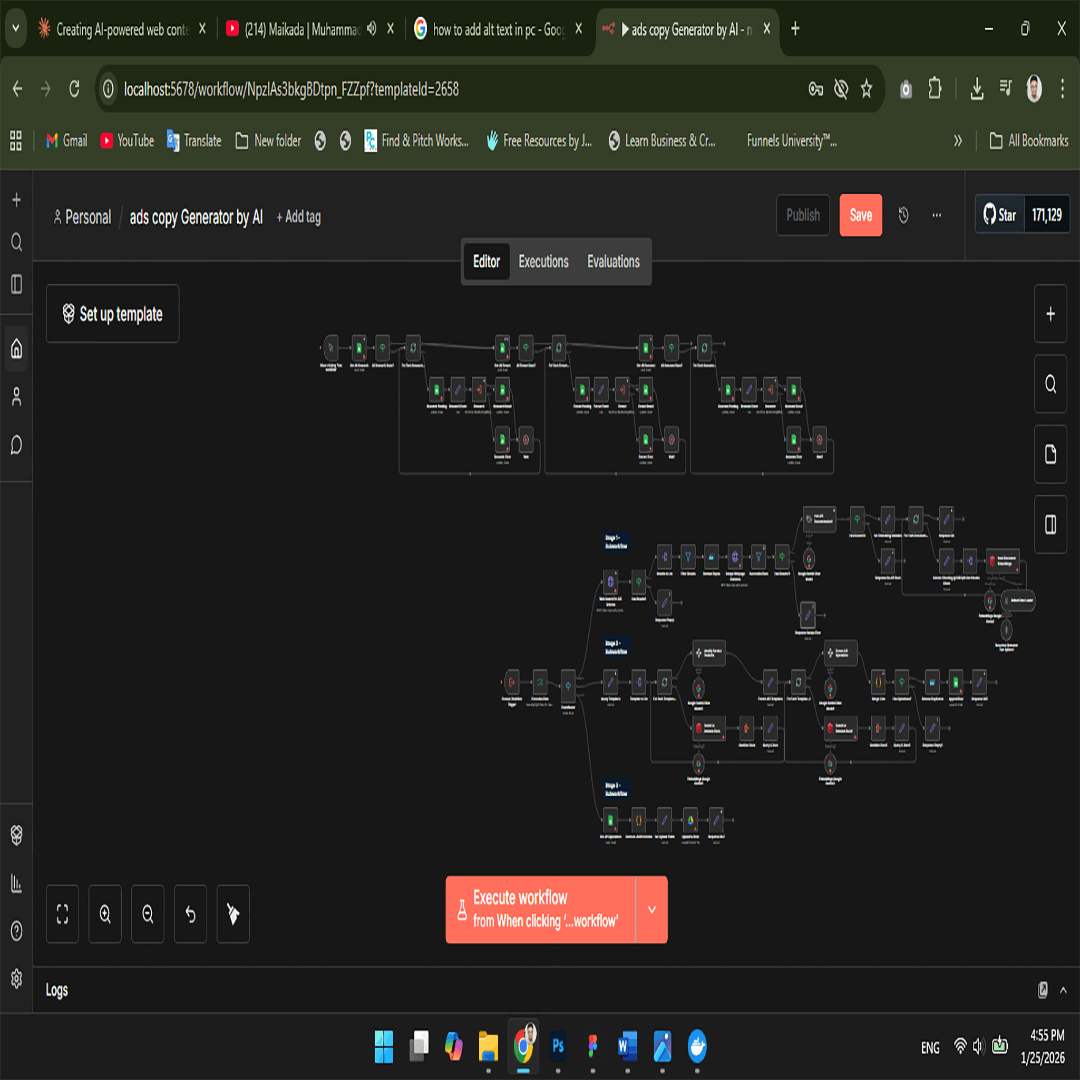Add a new node with the plus icon
Image resolution: width=1080 pixels, height=1080 pixels.
click(x=1050, y=313)
